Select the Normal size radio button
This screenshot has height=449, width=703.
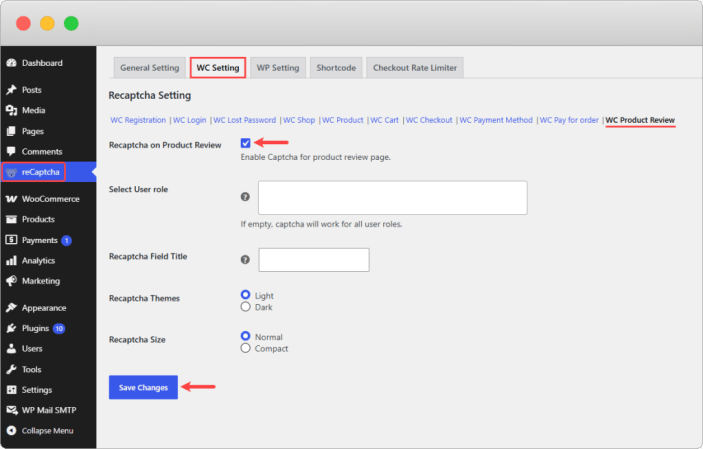pyautogui.click(x=245, y=336)
